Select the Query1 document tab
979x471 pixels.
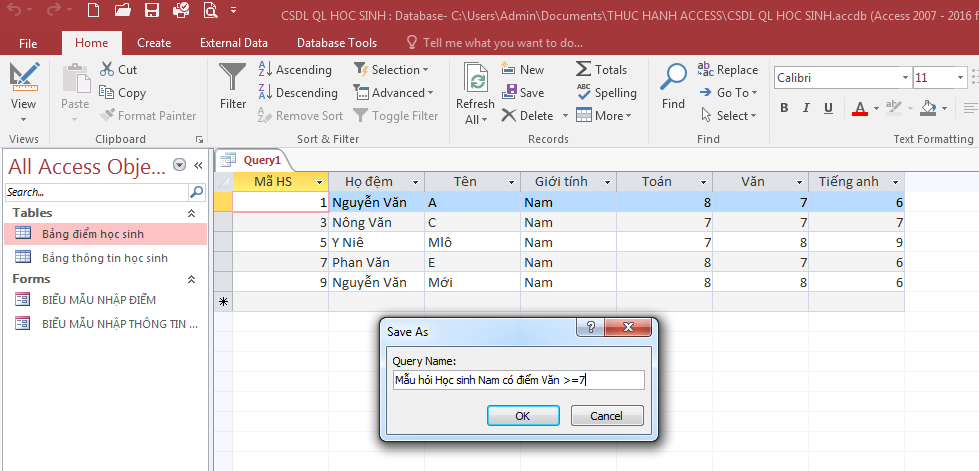[x=262, y=160]
